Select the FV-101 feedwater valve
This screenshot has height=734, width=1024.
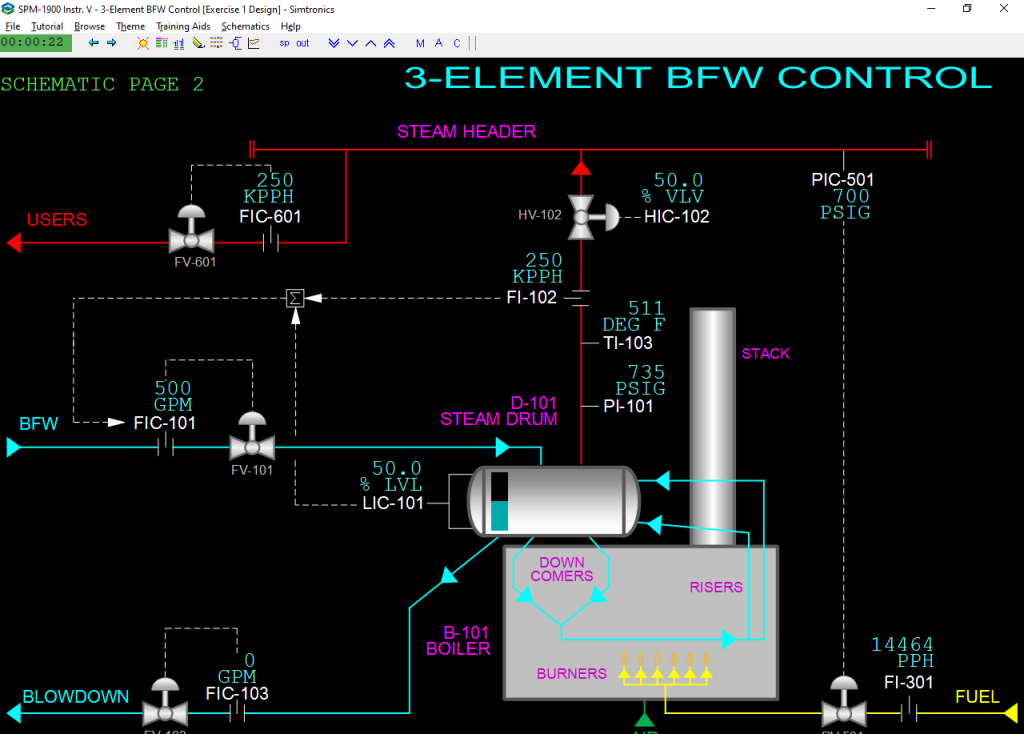[252, 436]
